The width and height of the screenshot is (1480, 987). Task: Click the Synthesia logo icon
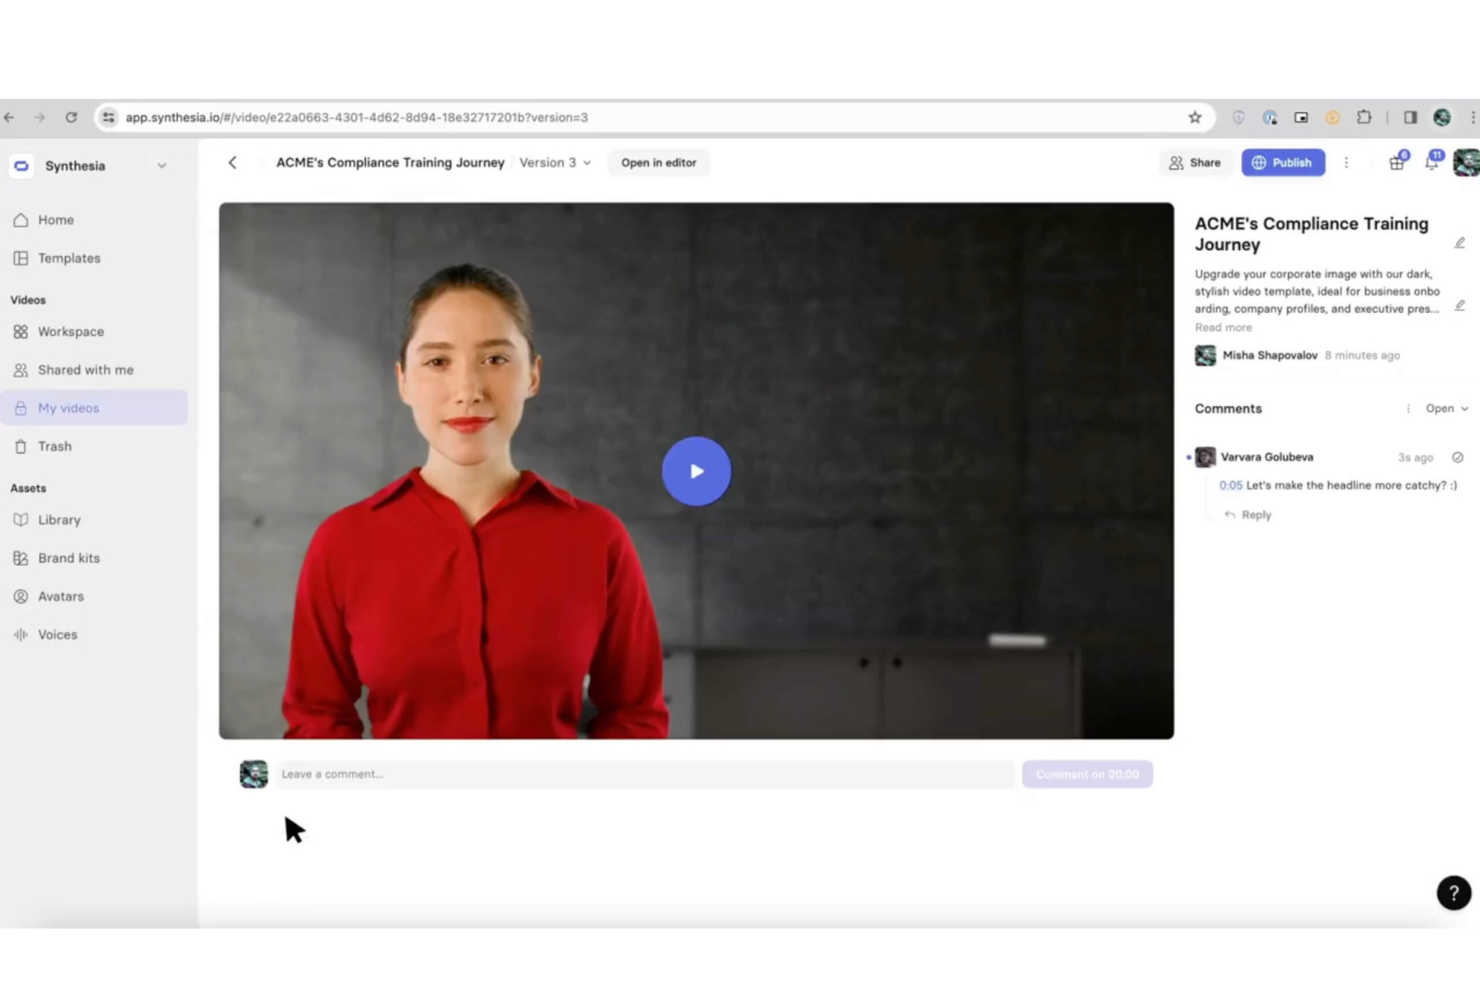22,166
